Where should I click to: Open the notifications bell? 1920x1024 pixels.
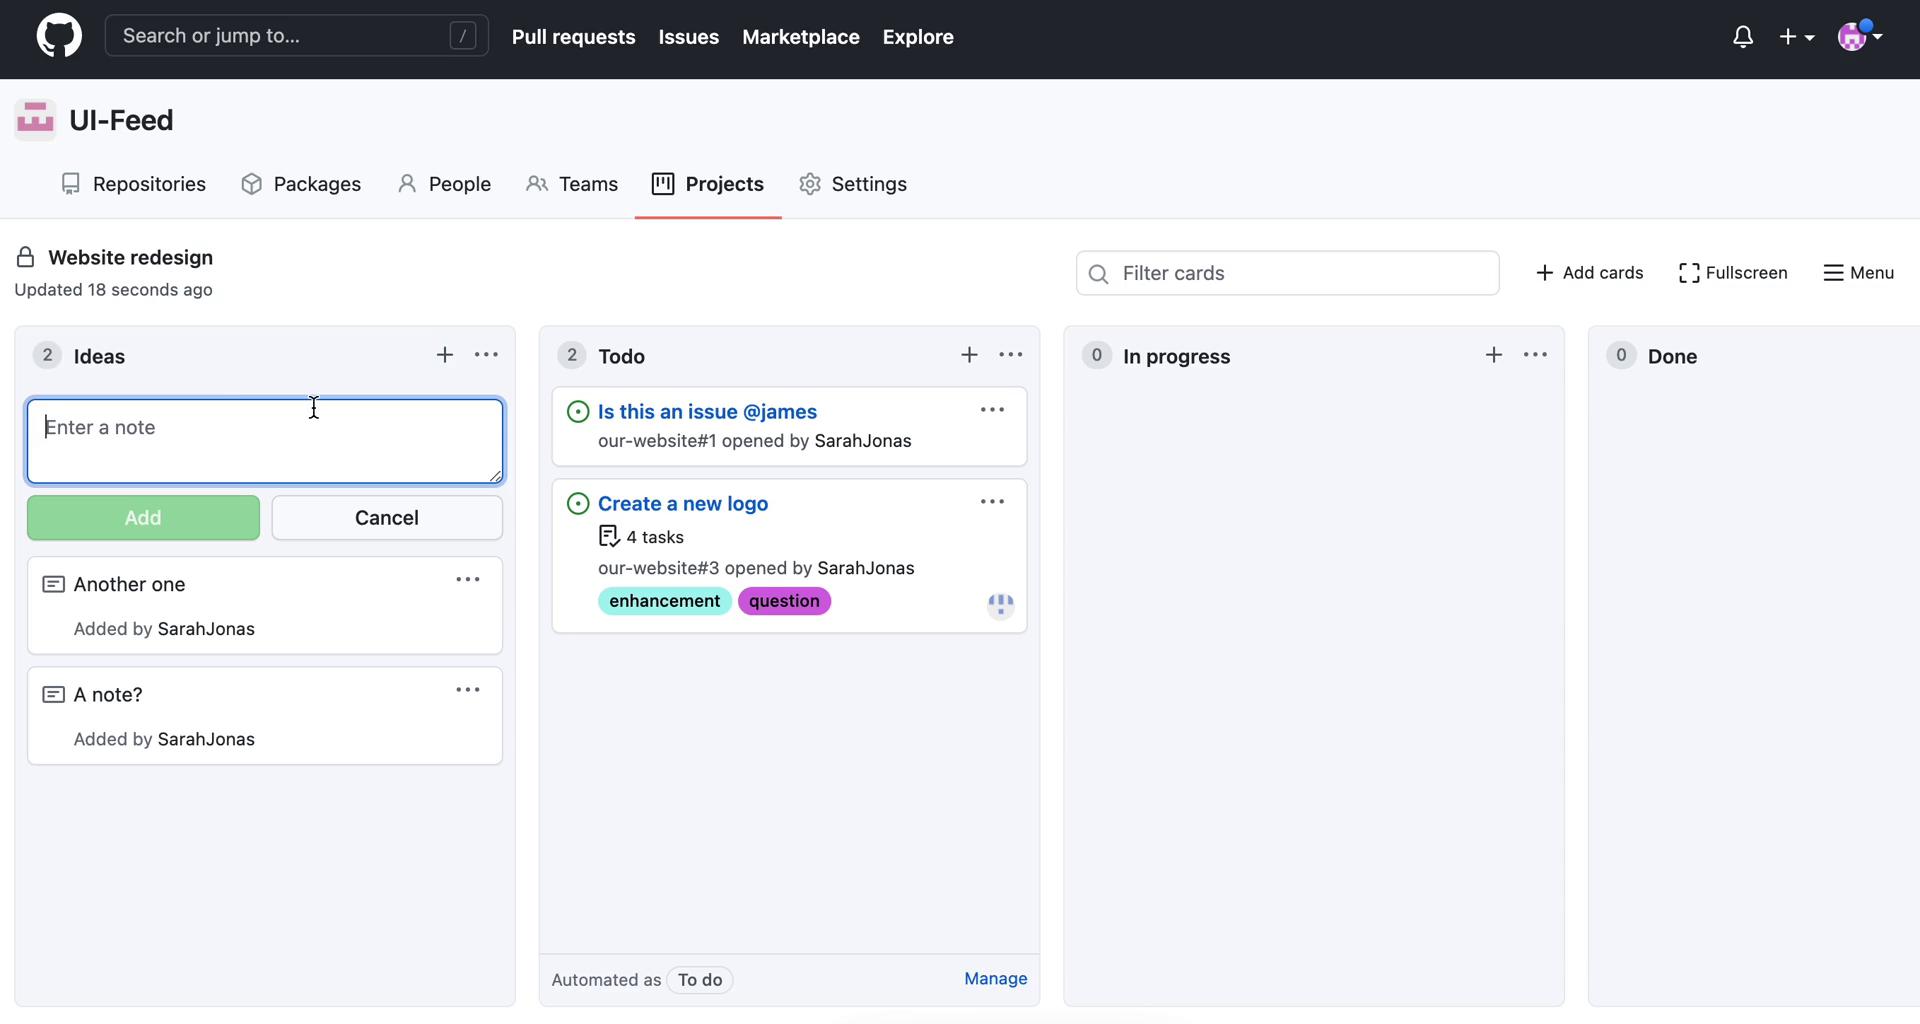pyautogui.click(x=1743, y=37)
